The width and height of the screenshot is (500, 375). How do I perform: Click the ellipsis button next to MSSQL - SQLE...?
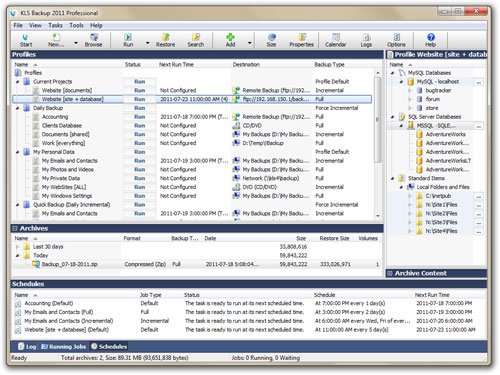click(x=479, y=126)
